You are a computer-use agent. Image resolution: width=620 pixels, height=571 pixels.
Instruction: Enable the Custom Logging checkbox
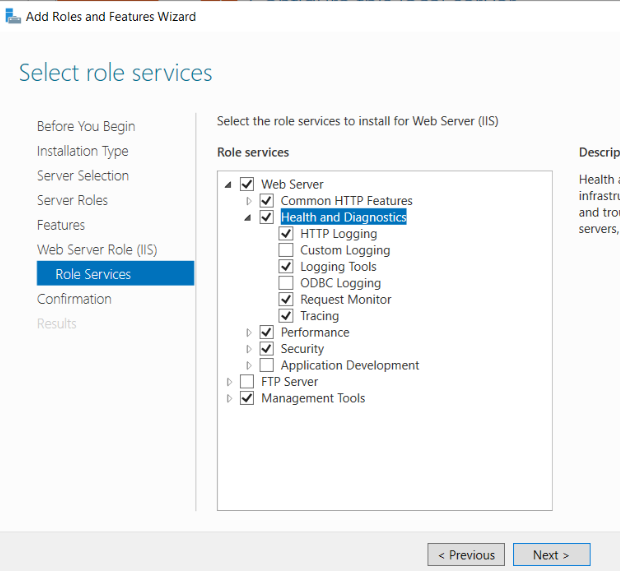coord(286,250)
